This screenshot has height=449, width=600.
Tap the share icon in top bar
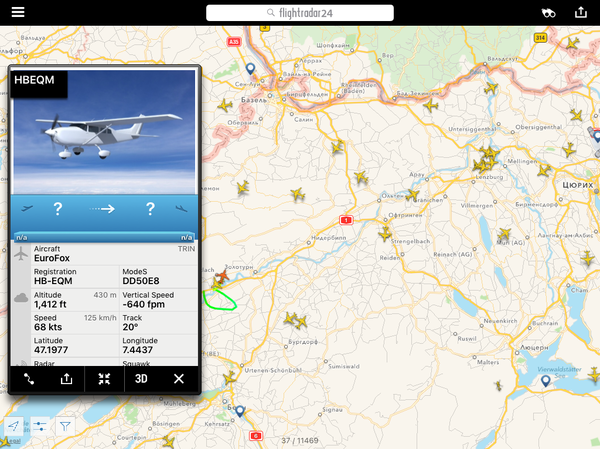point(580,12)
